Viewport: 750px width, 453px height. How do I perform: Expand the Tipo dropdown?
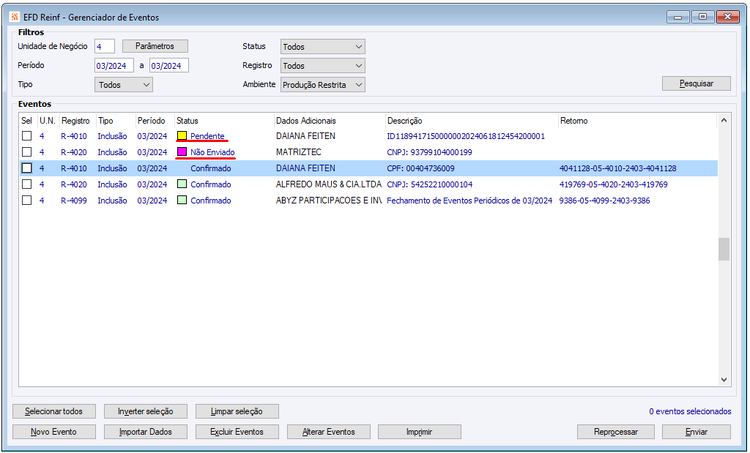pos(123,85)
